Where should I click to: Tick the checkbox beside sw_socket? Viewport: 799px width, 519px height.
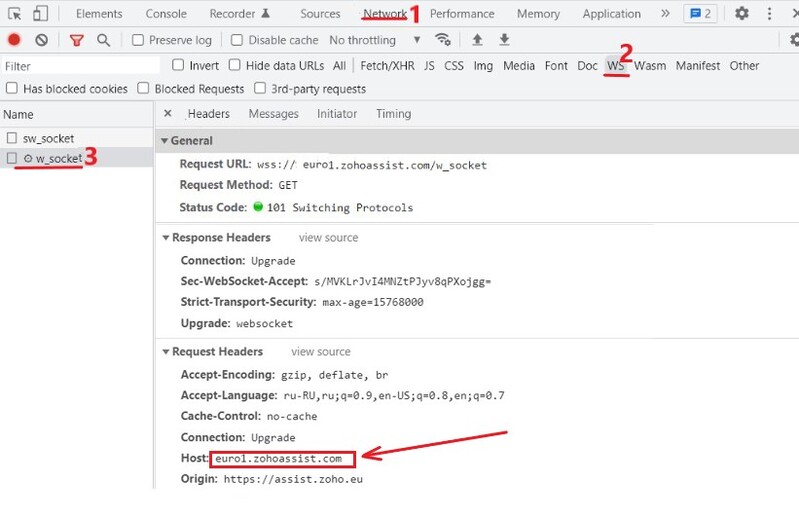click(12, 138)
